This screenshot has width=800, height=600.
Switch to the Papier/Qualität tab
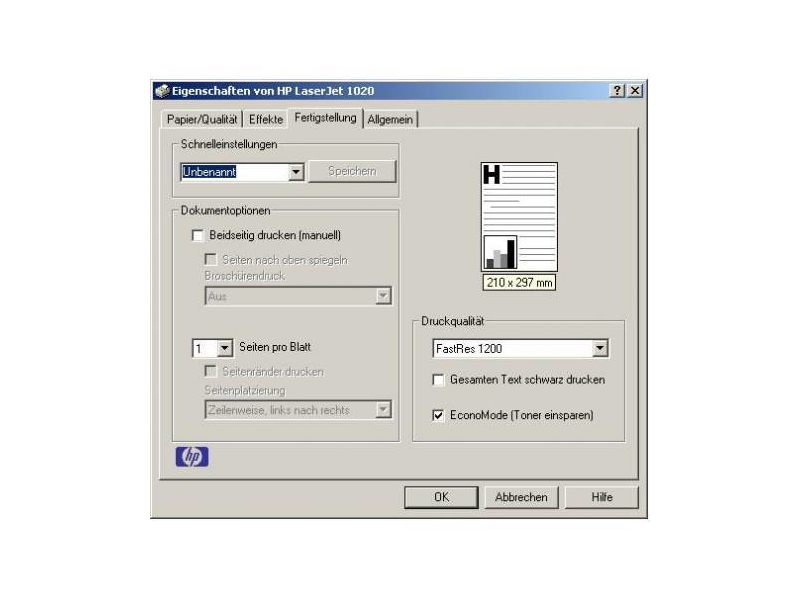202,119
